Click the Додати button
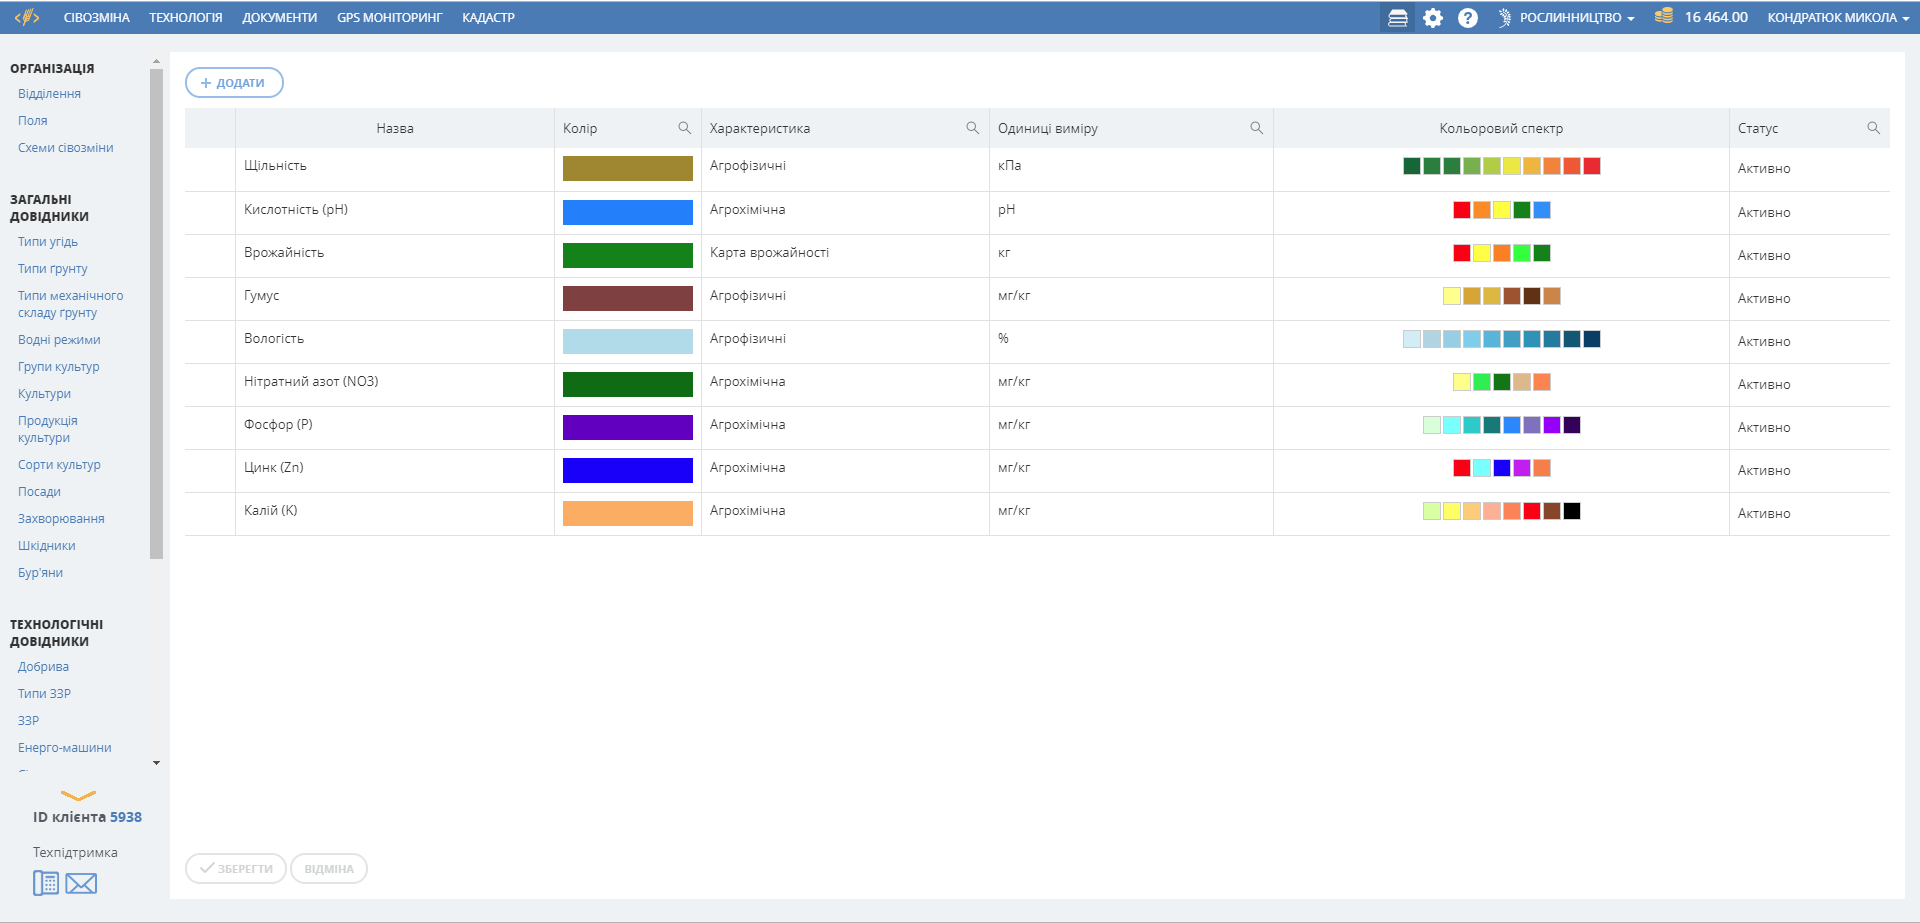Image resolution: width=1920 pixels, height=923 pixels. click(234, 83)
